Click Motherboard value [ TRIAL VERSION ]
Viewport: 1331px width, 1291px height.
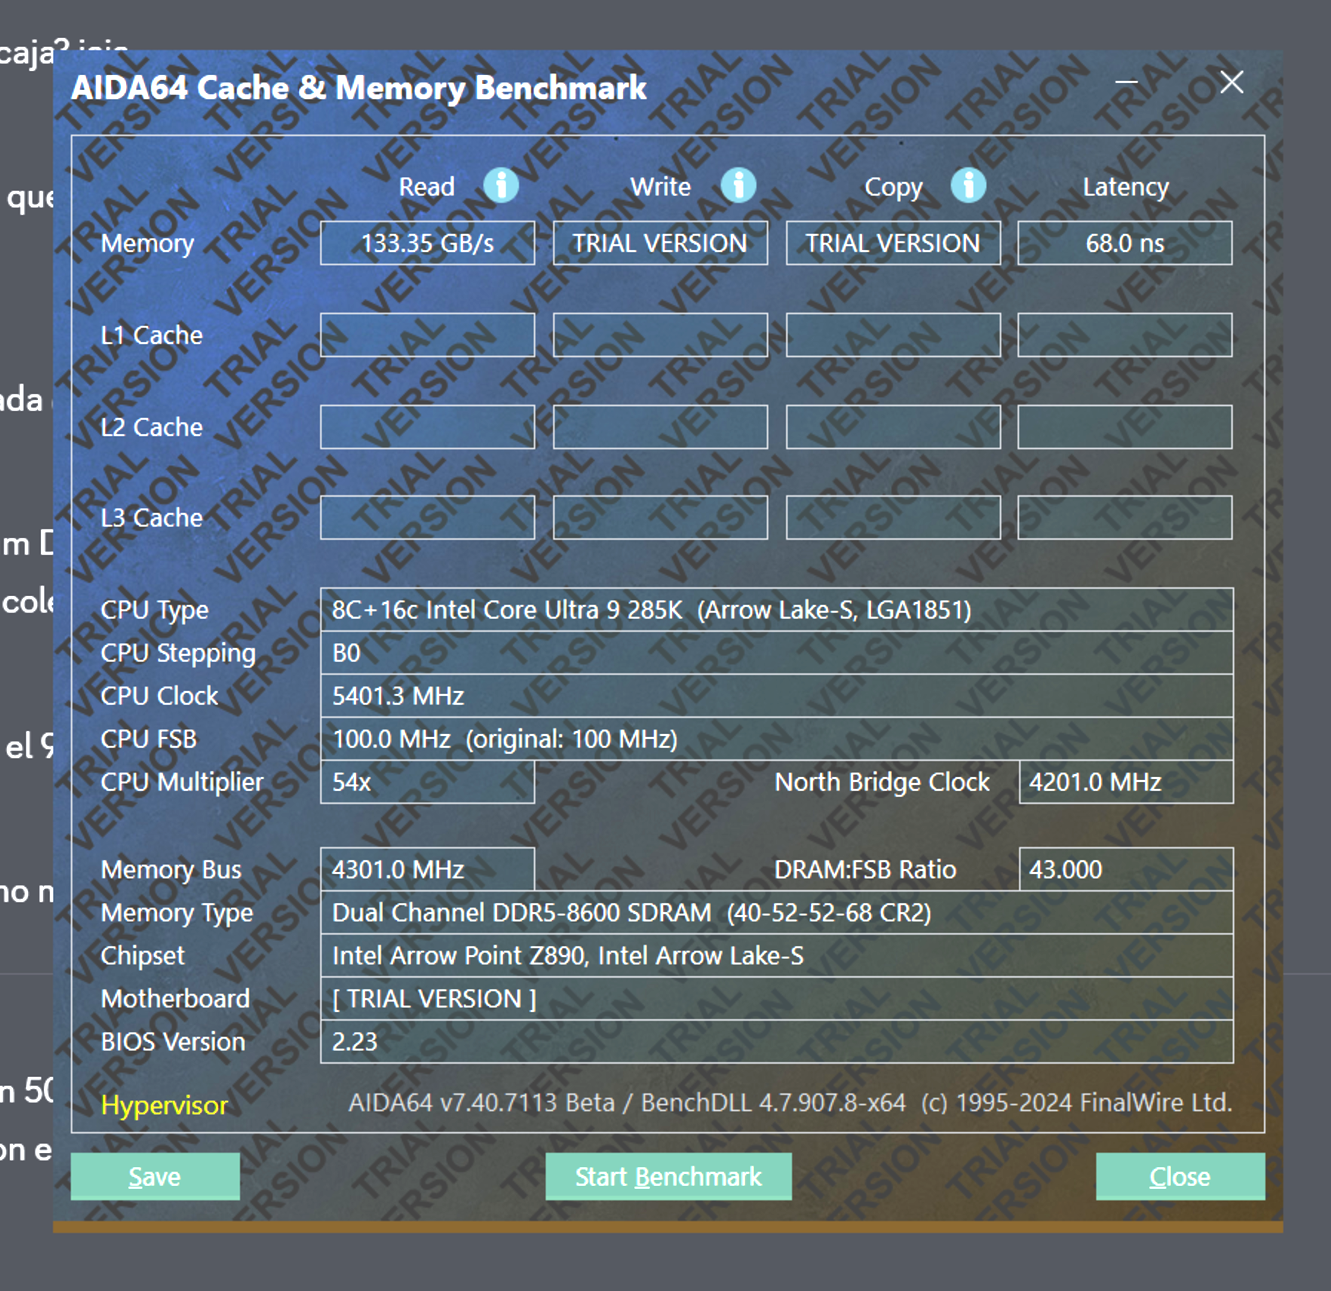click(777, 999)
